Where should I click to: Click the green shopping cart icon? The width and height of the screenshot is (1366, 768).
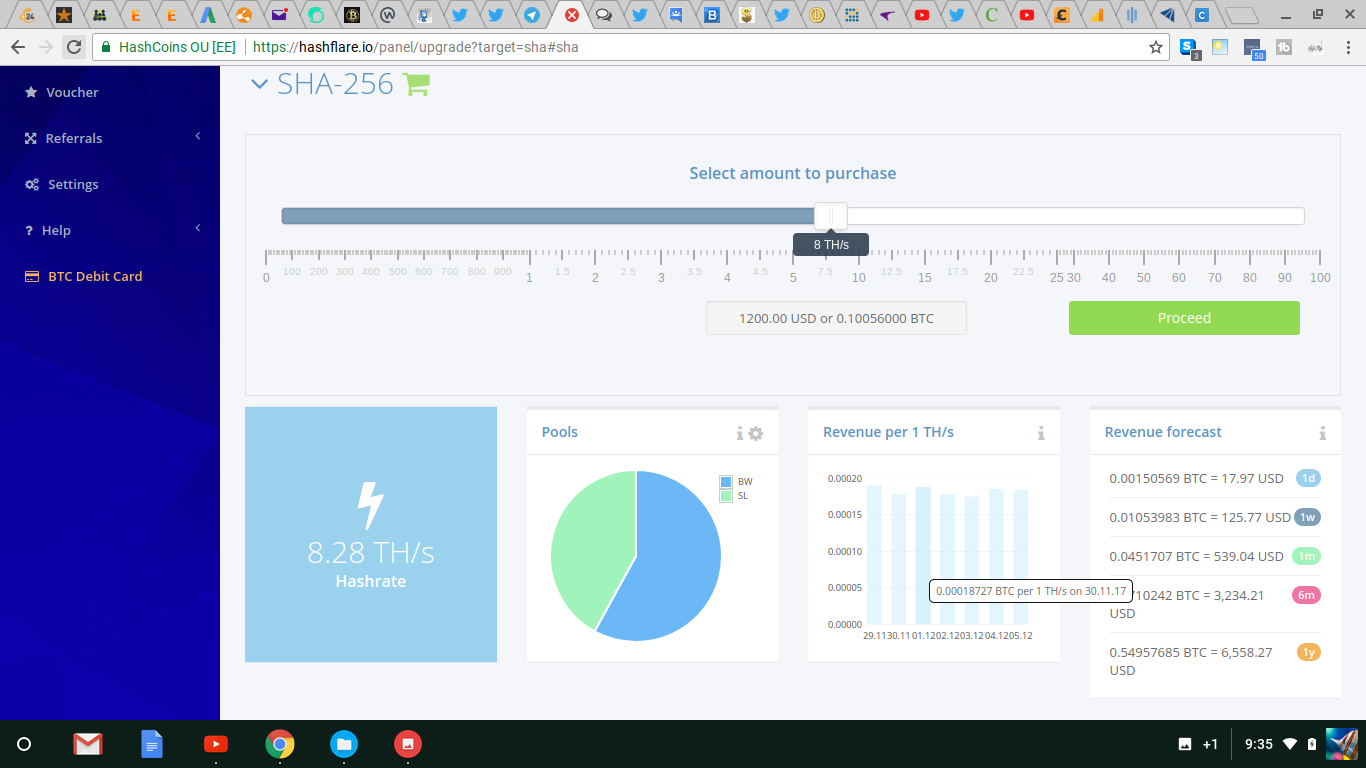(x=416, y=84)
